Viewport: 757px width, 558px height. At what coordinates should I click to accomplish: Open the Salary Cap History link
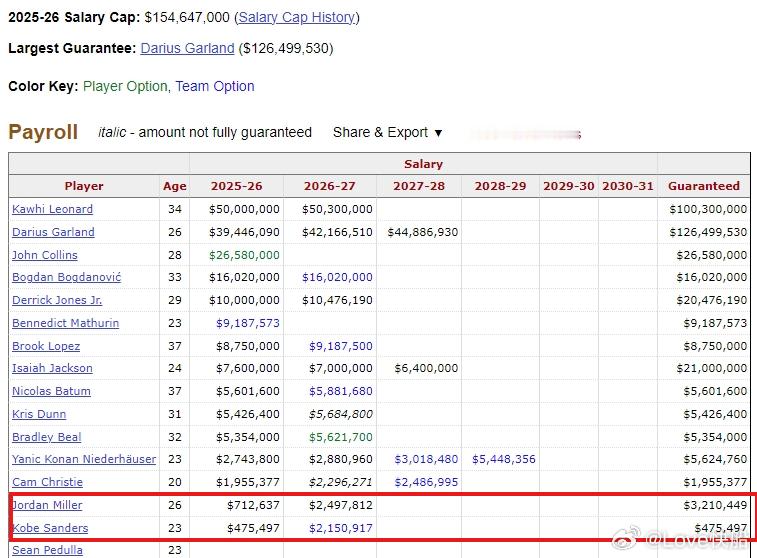[x=297, y=17]
